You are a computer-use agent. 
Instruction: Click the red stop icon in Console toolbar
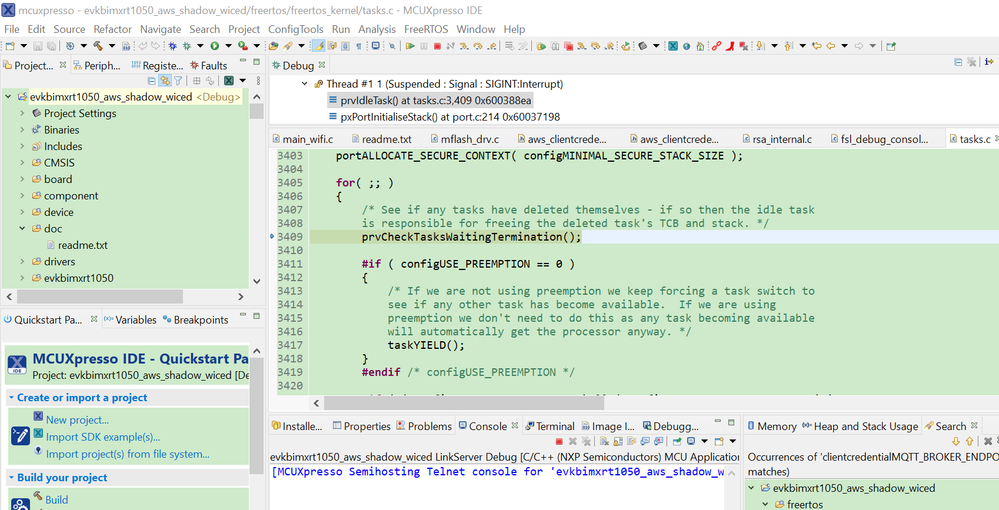click(559, 441)
